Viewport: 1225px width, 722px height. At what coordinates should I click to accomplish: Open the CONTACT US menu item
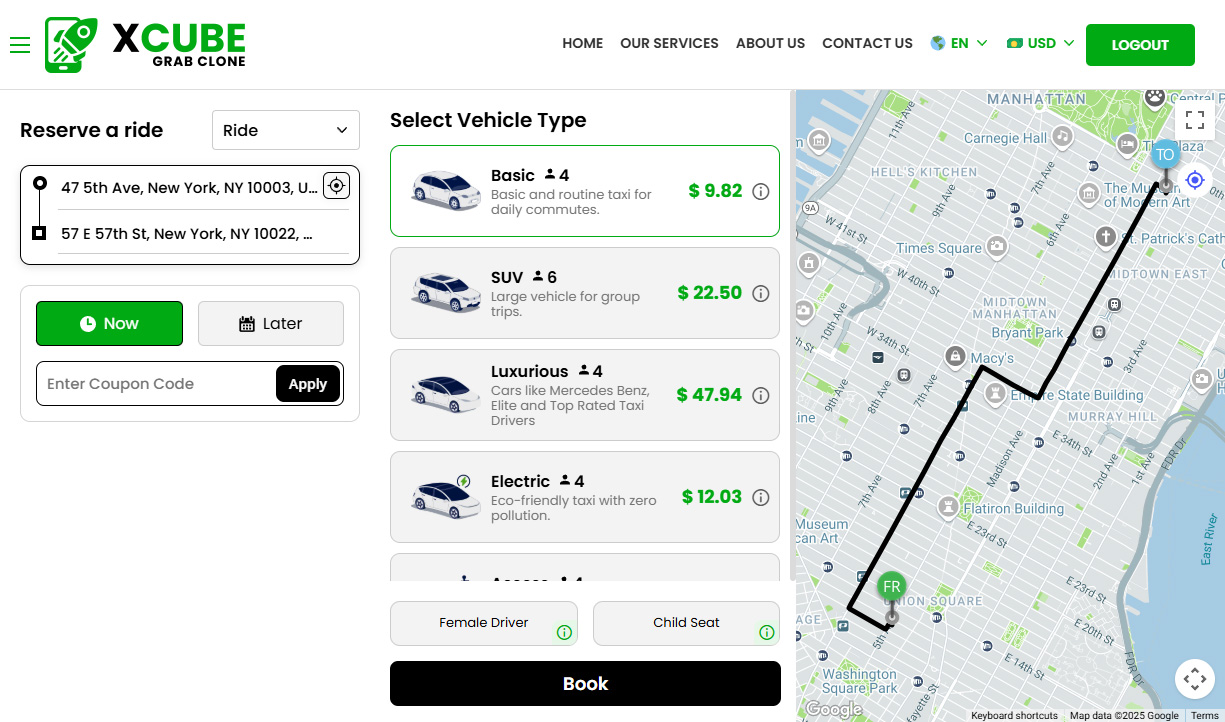pos(867,43)
